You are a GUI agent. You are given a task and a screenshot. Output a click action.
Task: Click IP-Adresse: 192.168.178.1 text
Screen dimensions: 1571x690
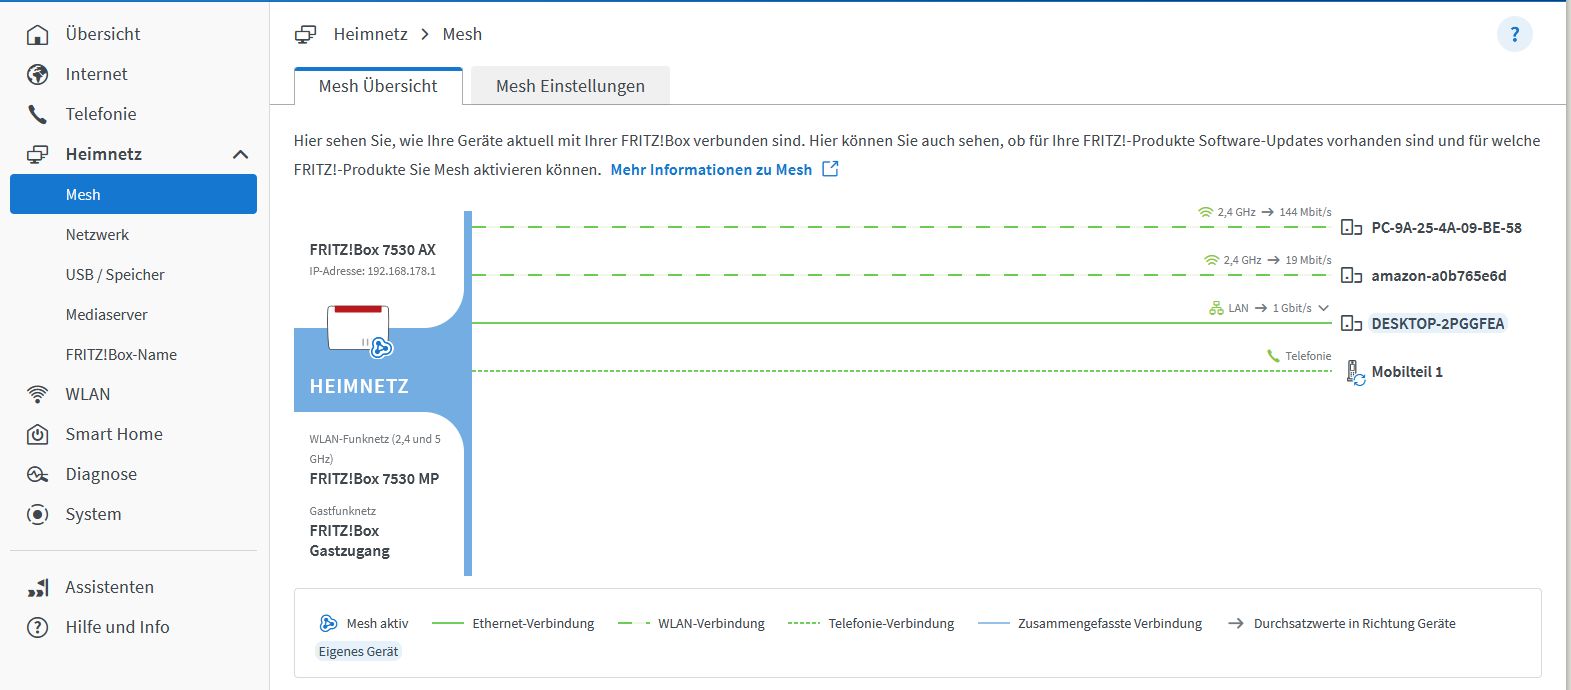pyautogui.click(x=372, y=271)
